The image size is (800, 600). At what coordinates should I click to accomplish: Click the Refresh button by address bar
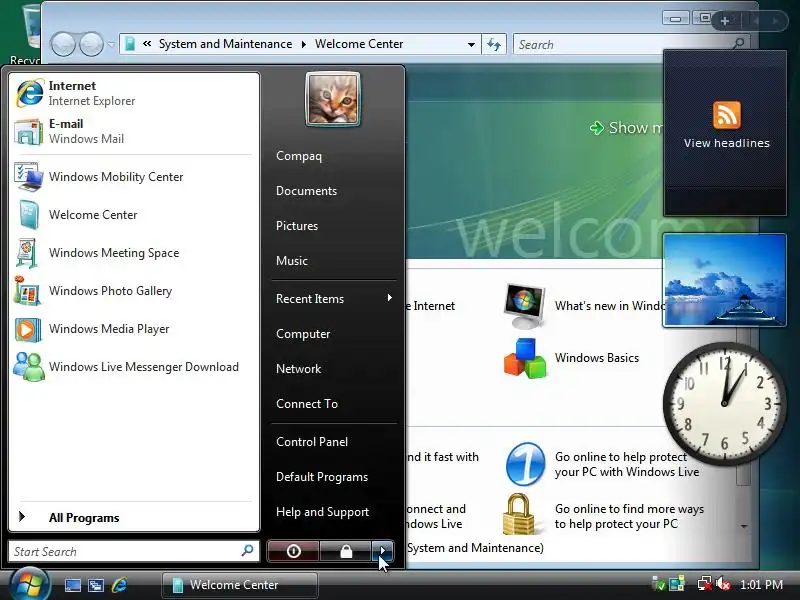click(x=494, y=44)
